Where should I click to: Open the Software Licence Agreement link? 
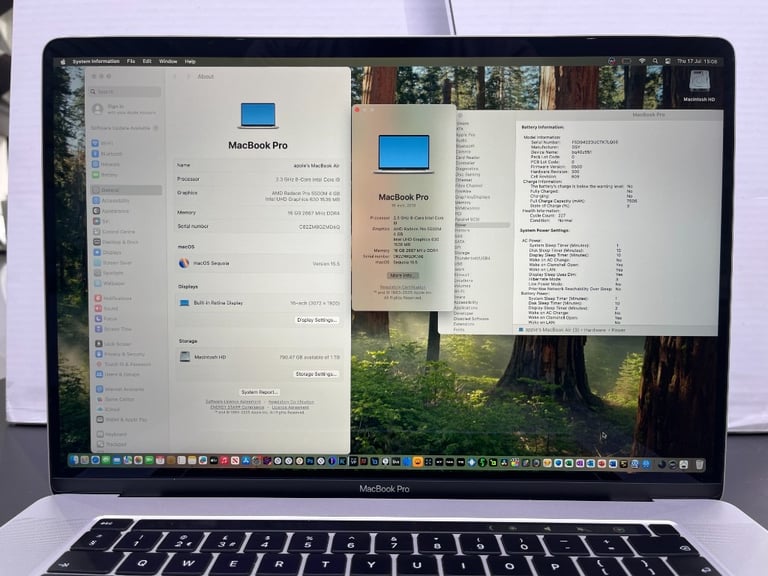click(233, 402)
